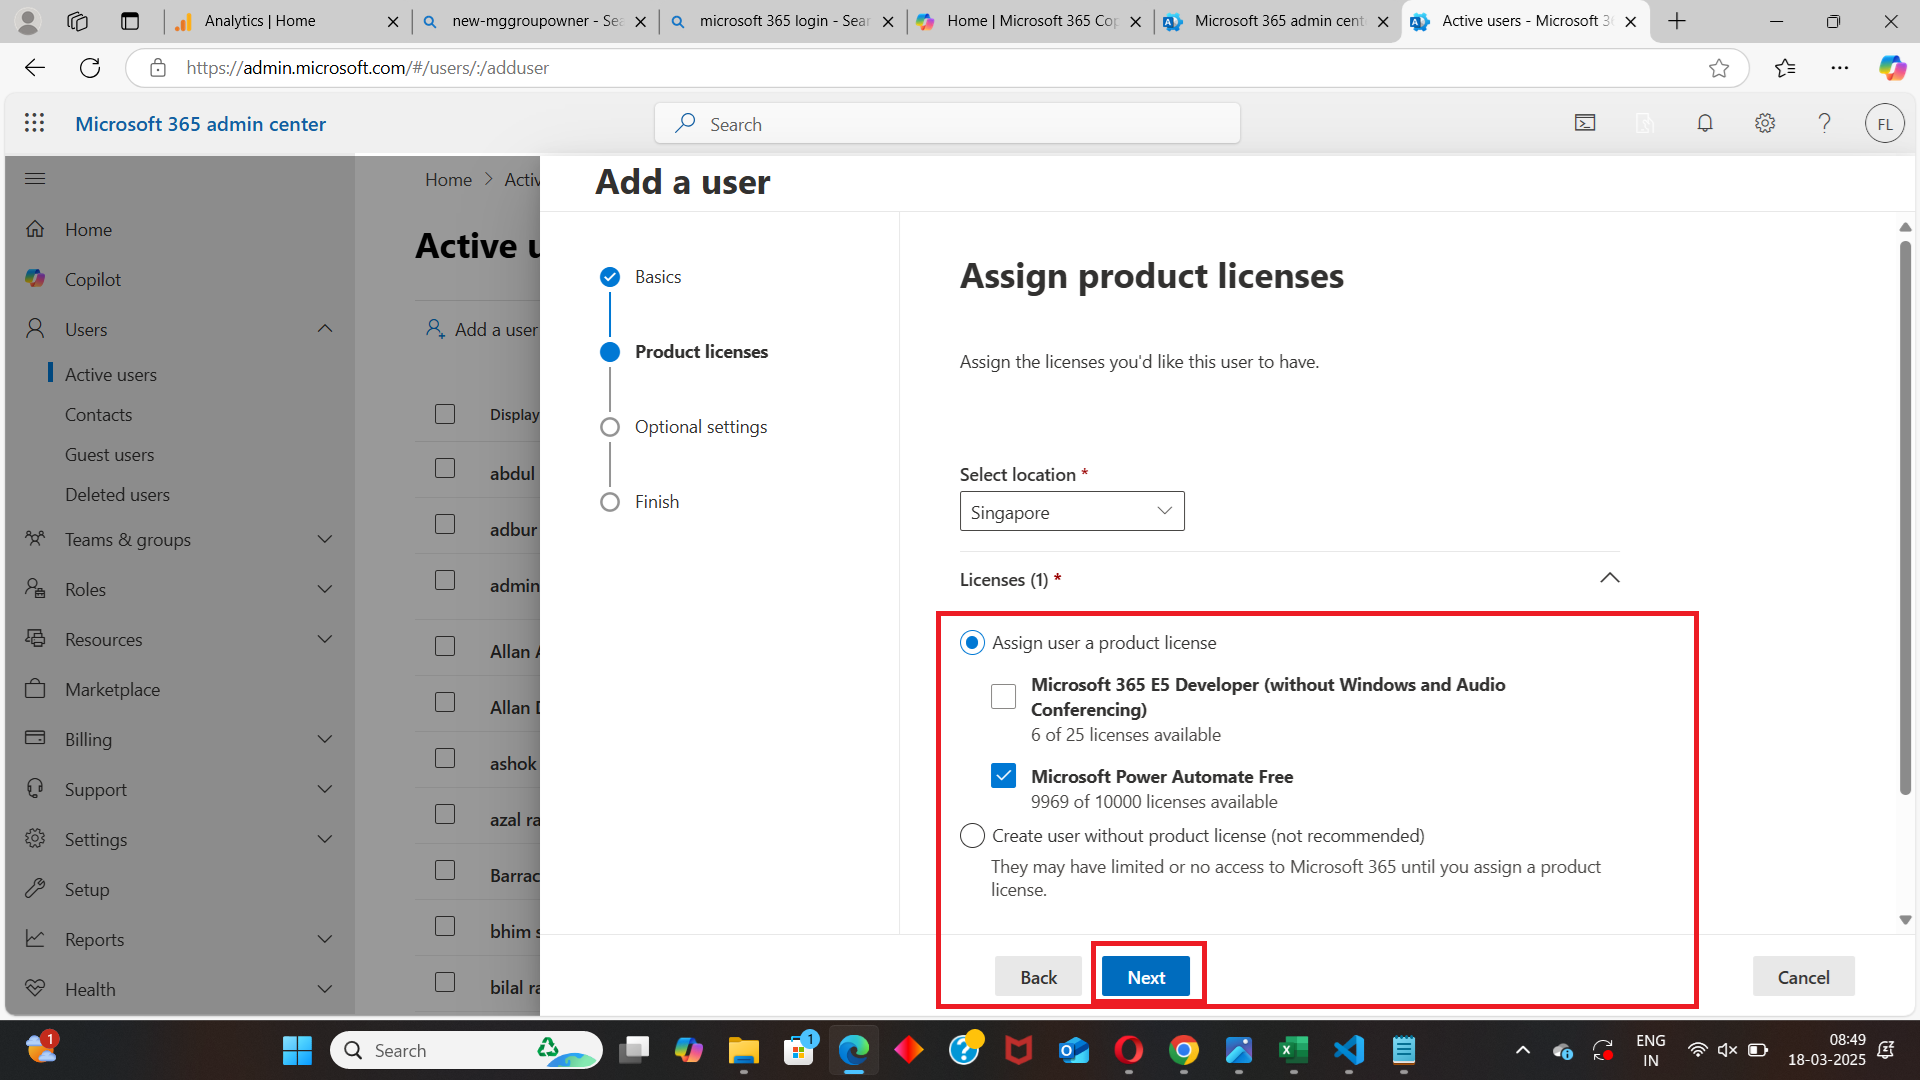This screenshot has width=1920, height=1080.
Task: Click panel vertical scrollbar
Action: pyautogui.click(x=1905, y=518)
